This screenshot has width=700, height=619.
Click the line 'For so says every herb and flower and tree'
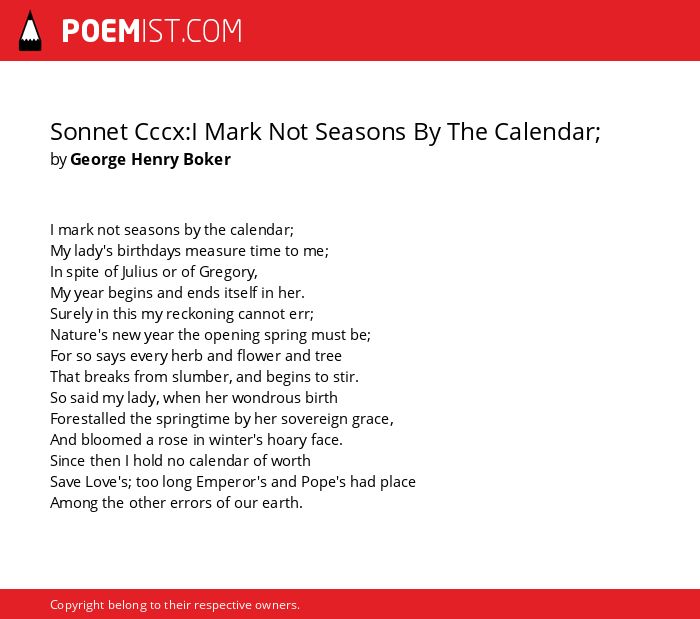tap(196, 356)
